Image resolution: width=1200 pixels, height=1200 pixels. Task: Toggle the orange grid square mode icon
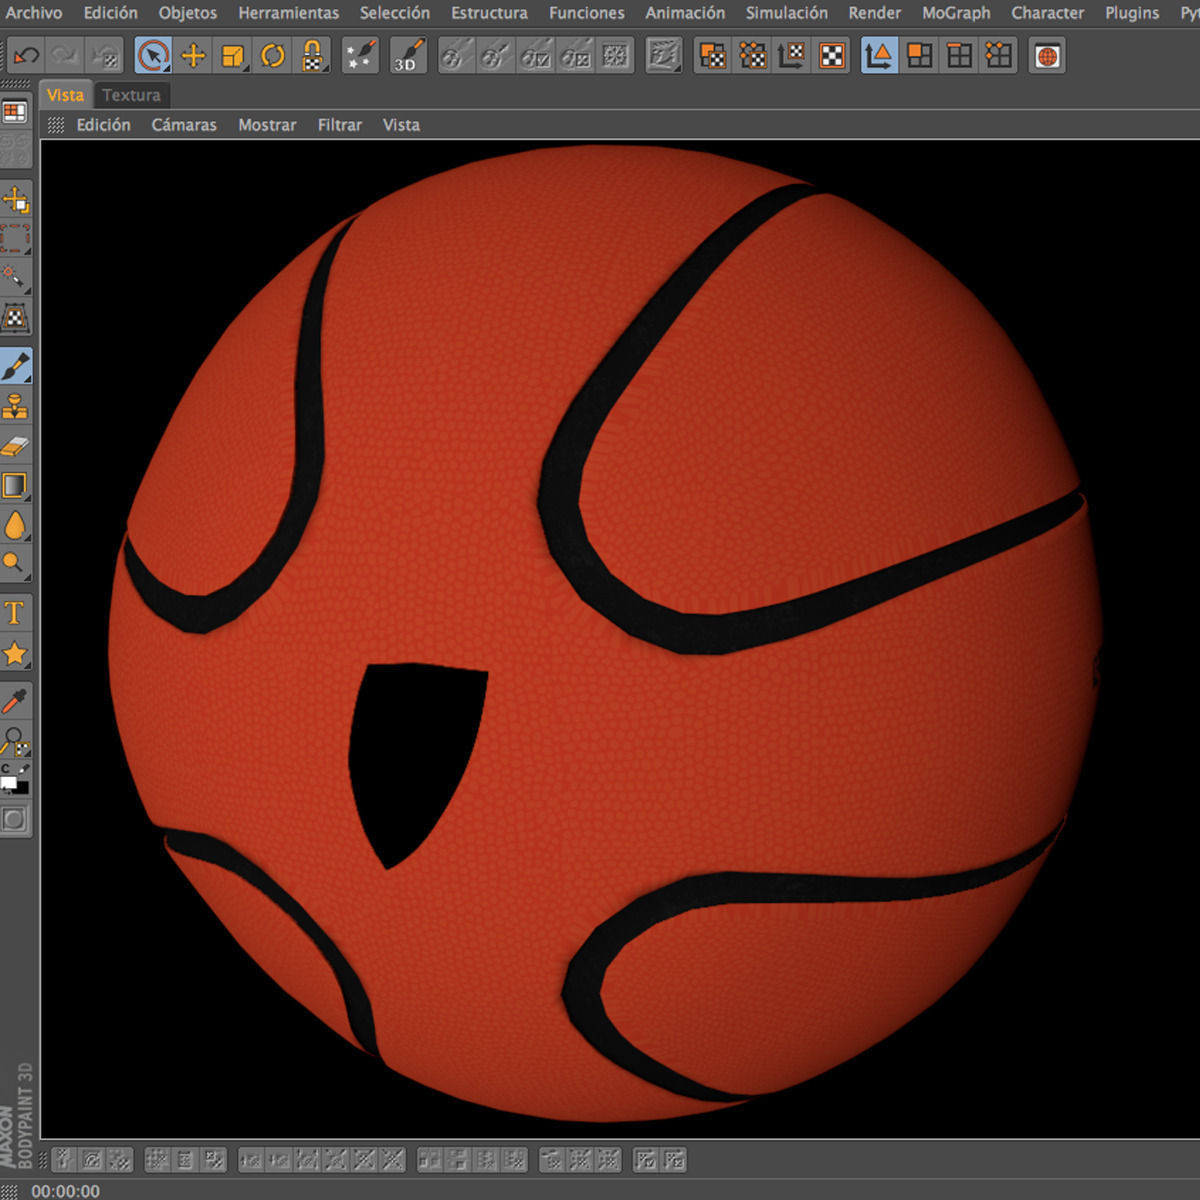959,56
